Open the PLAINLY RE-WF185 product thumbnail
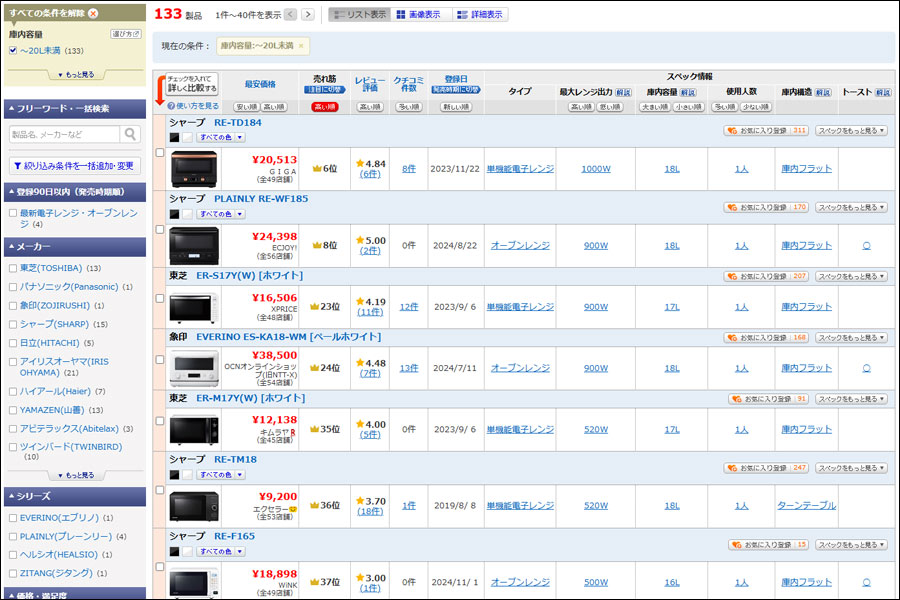 pos(194,246)
